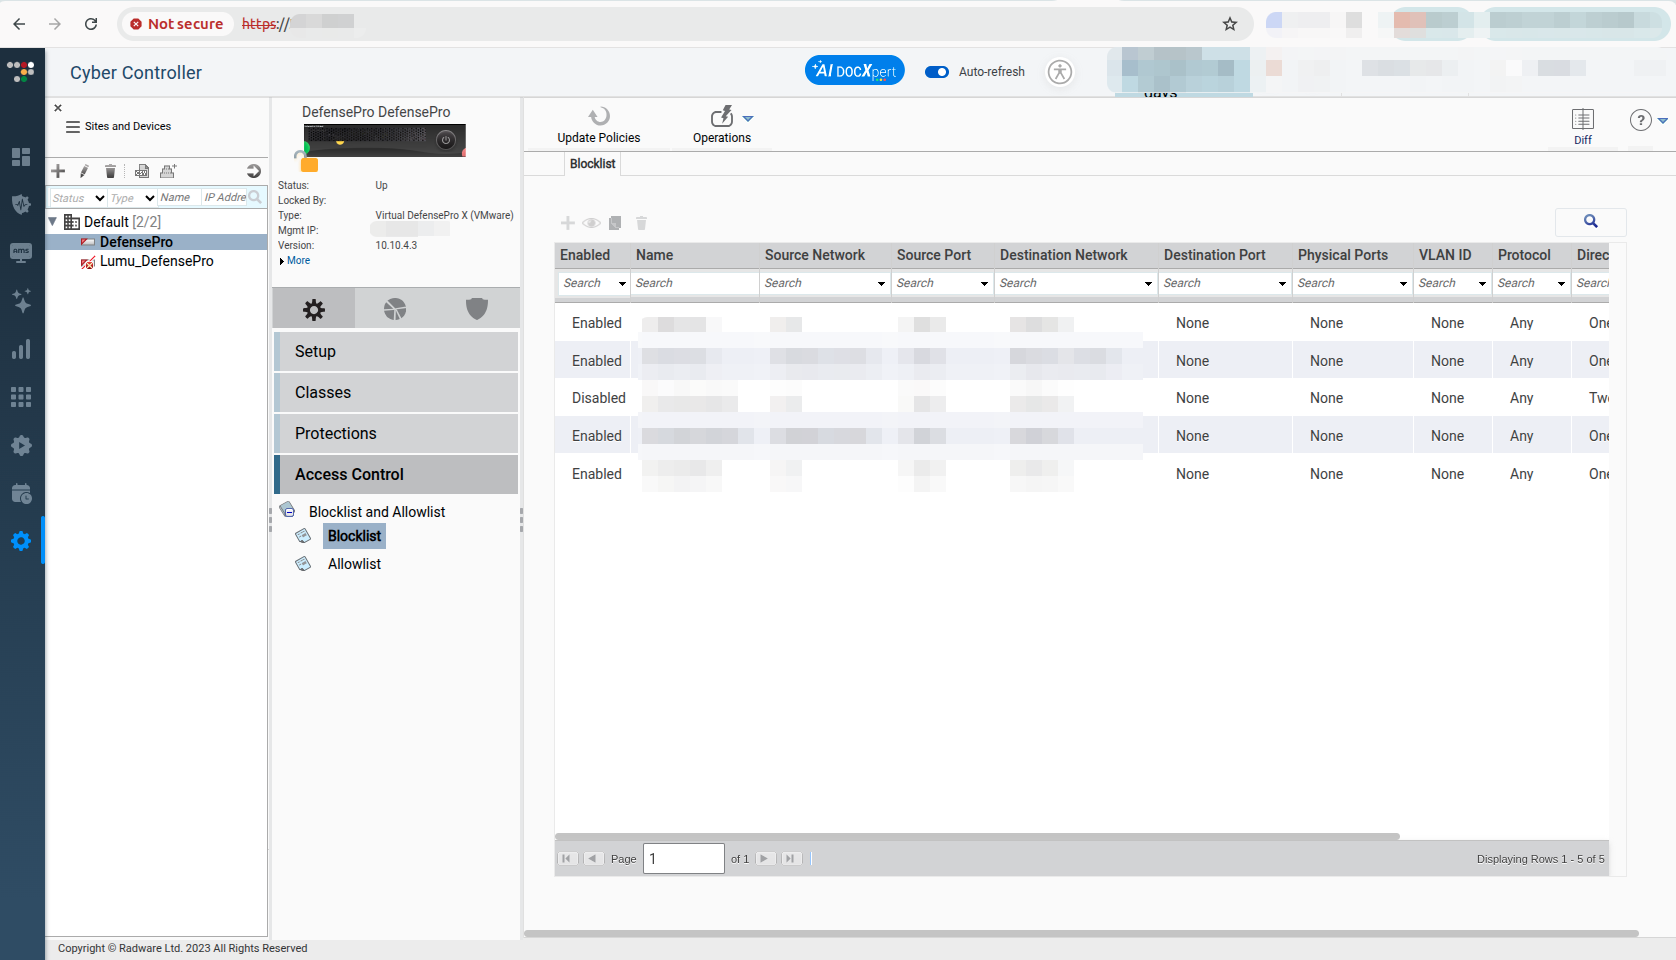The image size is (1676, 960).
Task: Toggle the Auto-refresh switch
Action: [x=937, y=72]
